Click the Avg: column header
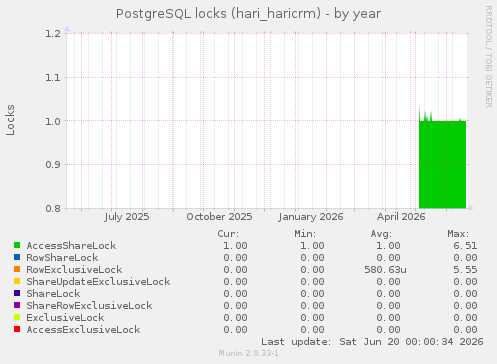 pyautogui.click(x=381, y=234)
